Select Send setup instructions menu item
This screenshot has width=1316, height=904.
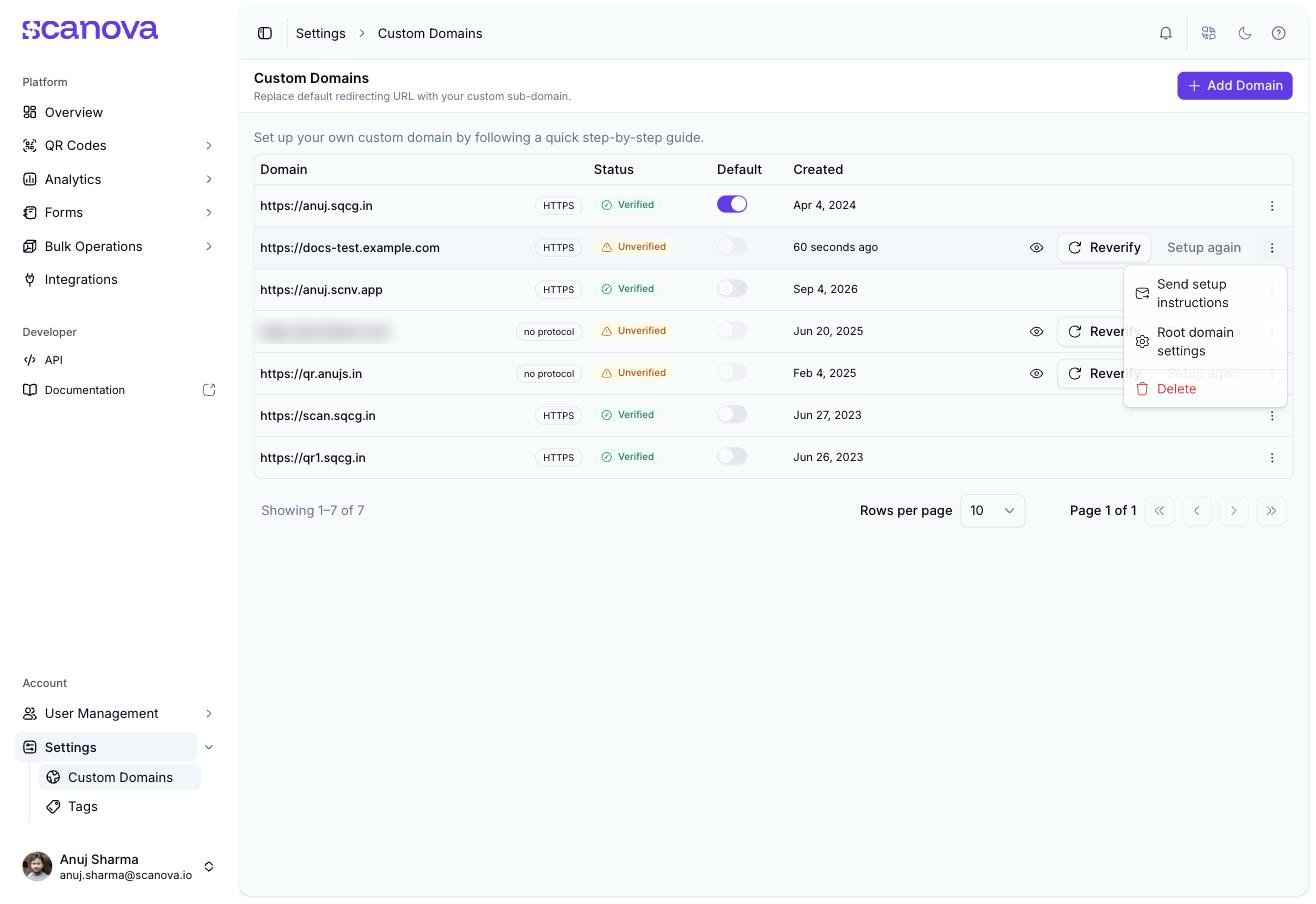1205,294
